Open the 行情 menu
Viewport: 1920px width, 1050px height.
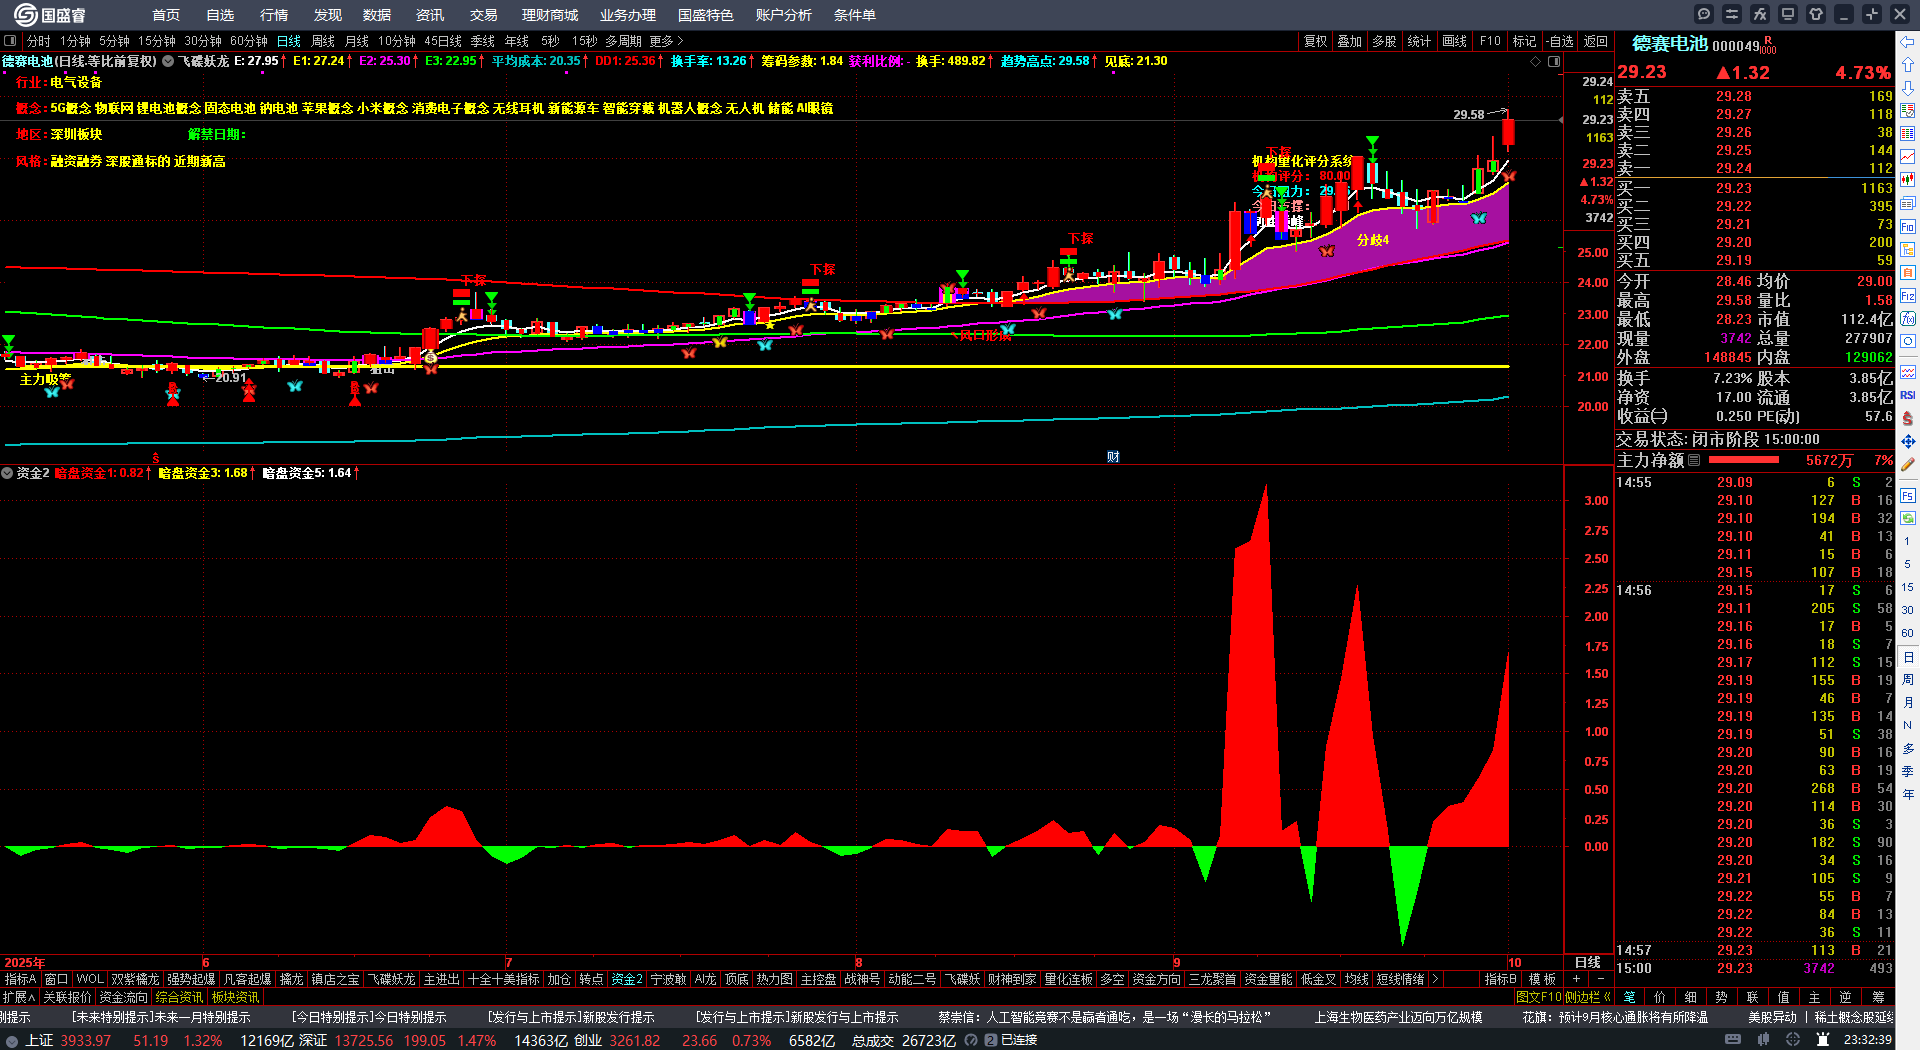[274, 15]
